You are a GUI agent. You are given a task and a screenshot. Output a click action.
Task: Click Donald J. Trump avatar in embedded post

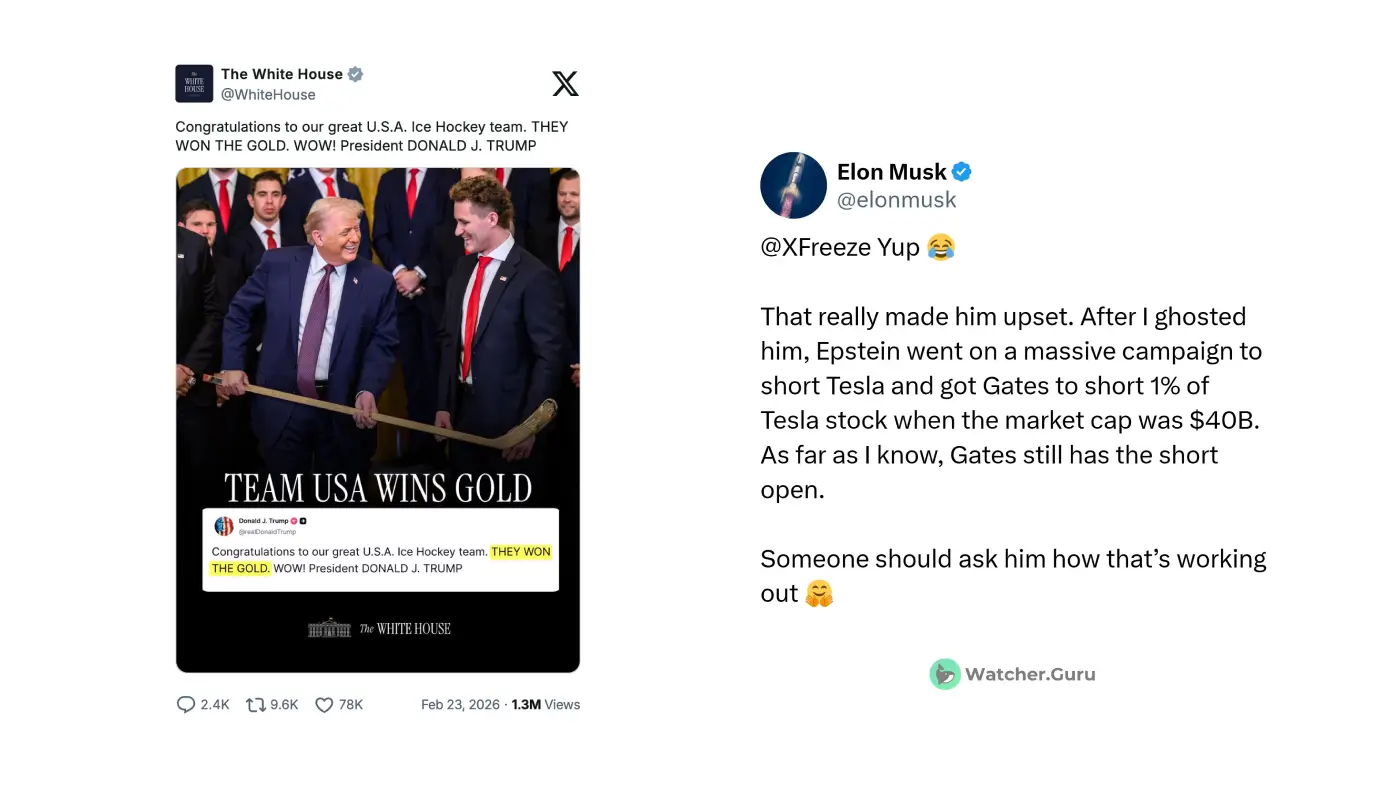pyautogui.click(x=224, y=526)
